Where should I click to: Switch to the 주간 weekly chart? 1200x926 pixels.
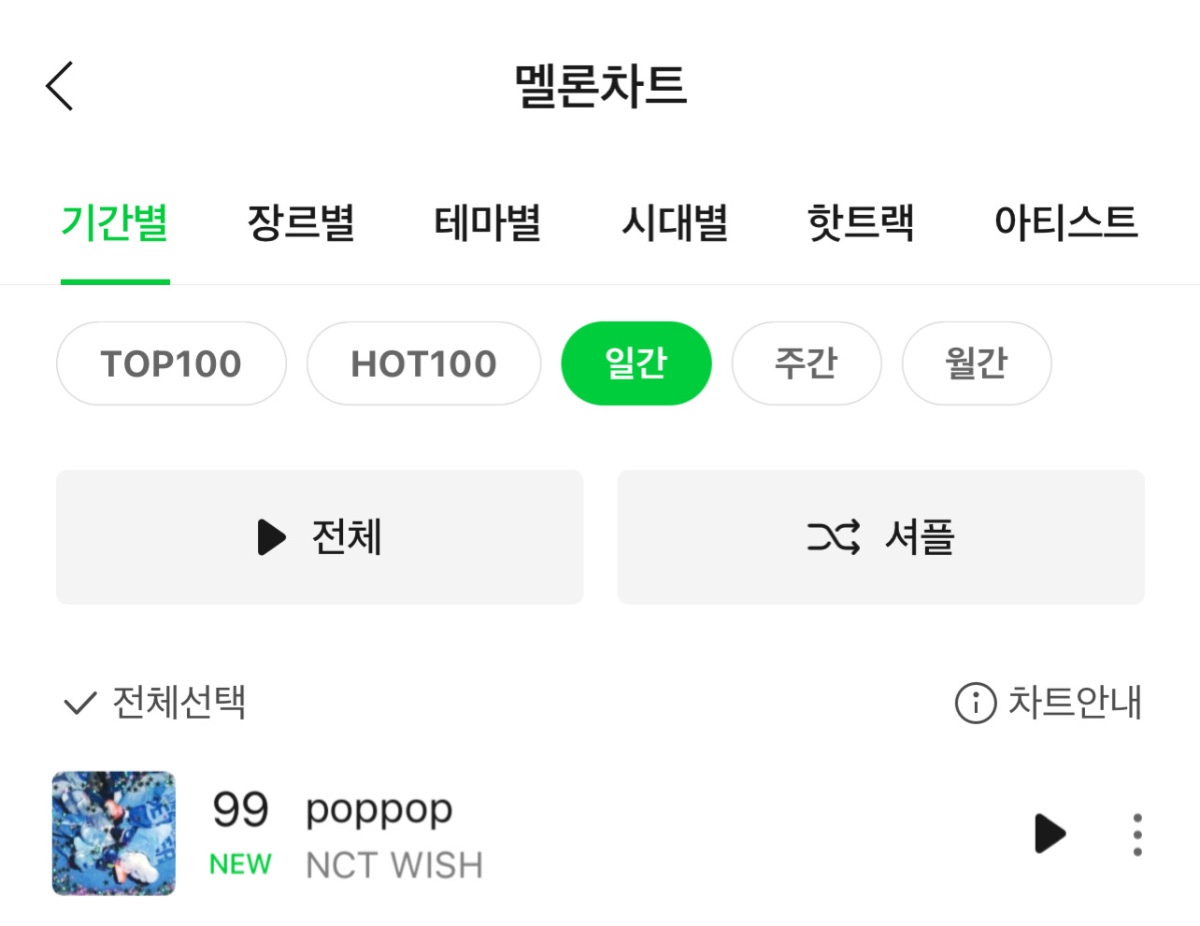tap(806, 364)
